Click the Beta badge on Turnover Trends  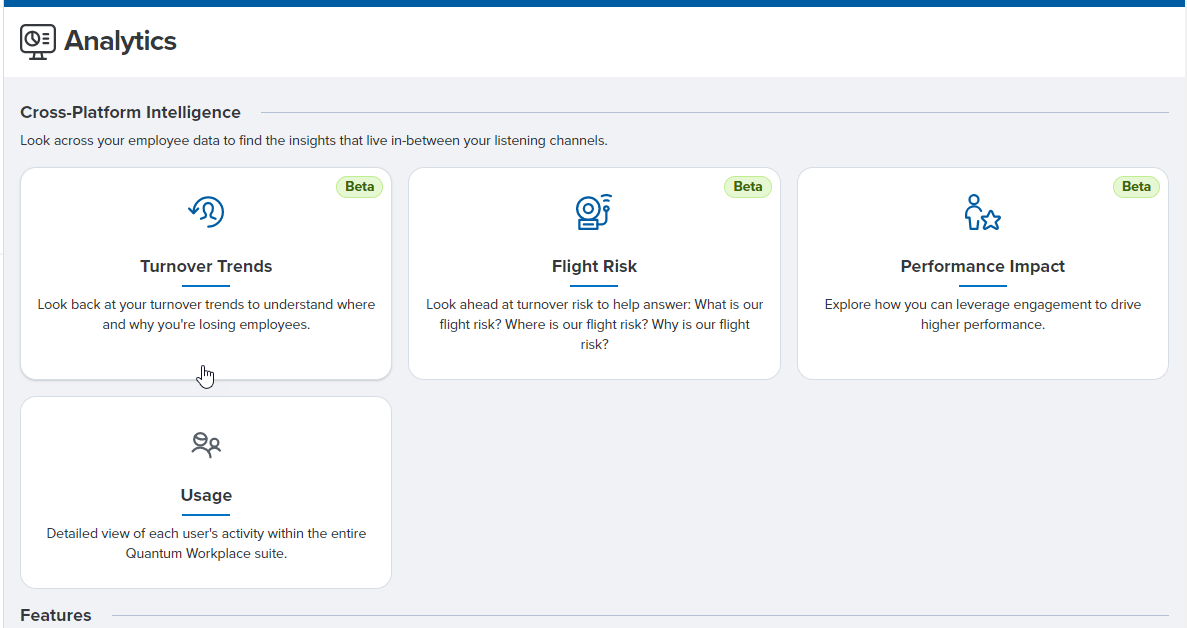[x=360, y=187]
